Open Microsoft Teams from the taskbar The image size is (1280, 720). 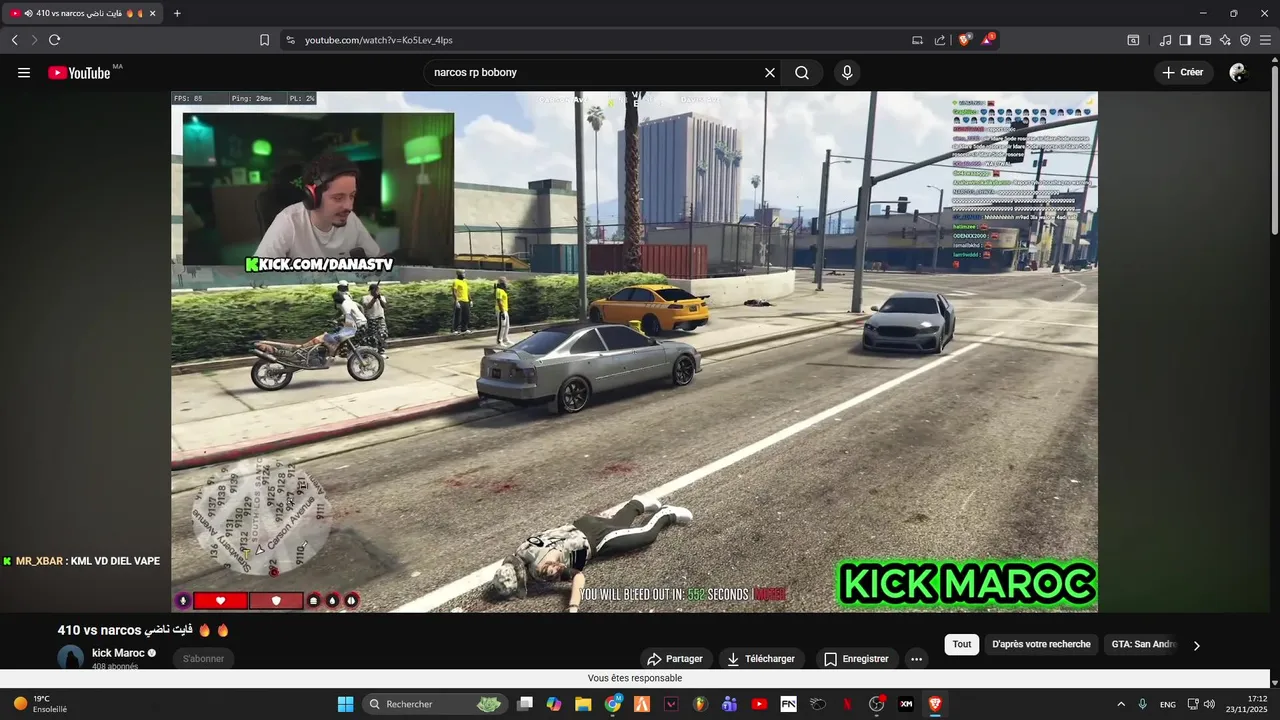coord(729,704)
